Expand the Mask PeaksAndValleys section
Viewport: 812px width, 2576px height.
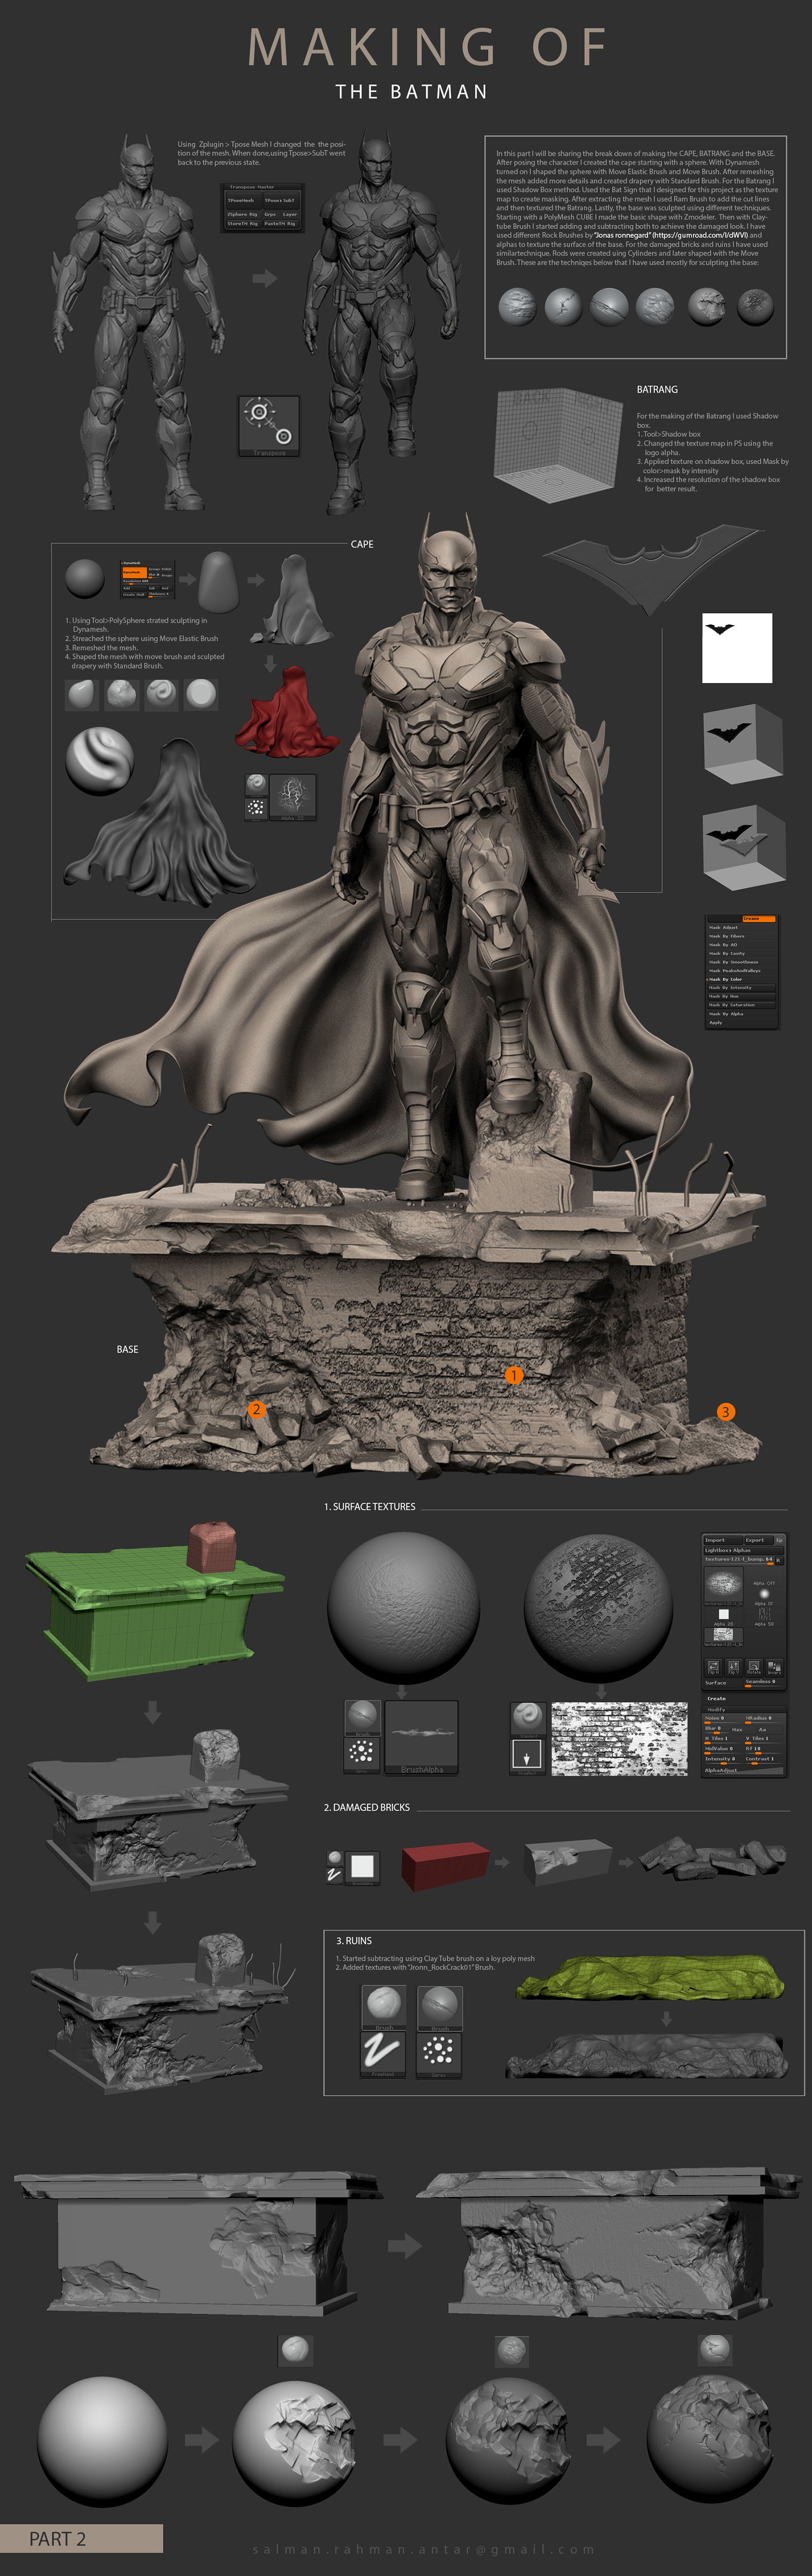coord(742,971)
